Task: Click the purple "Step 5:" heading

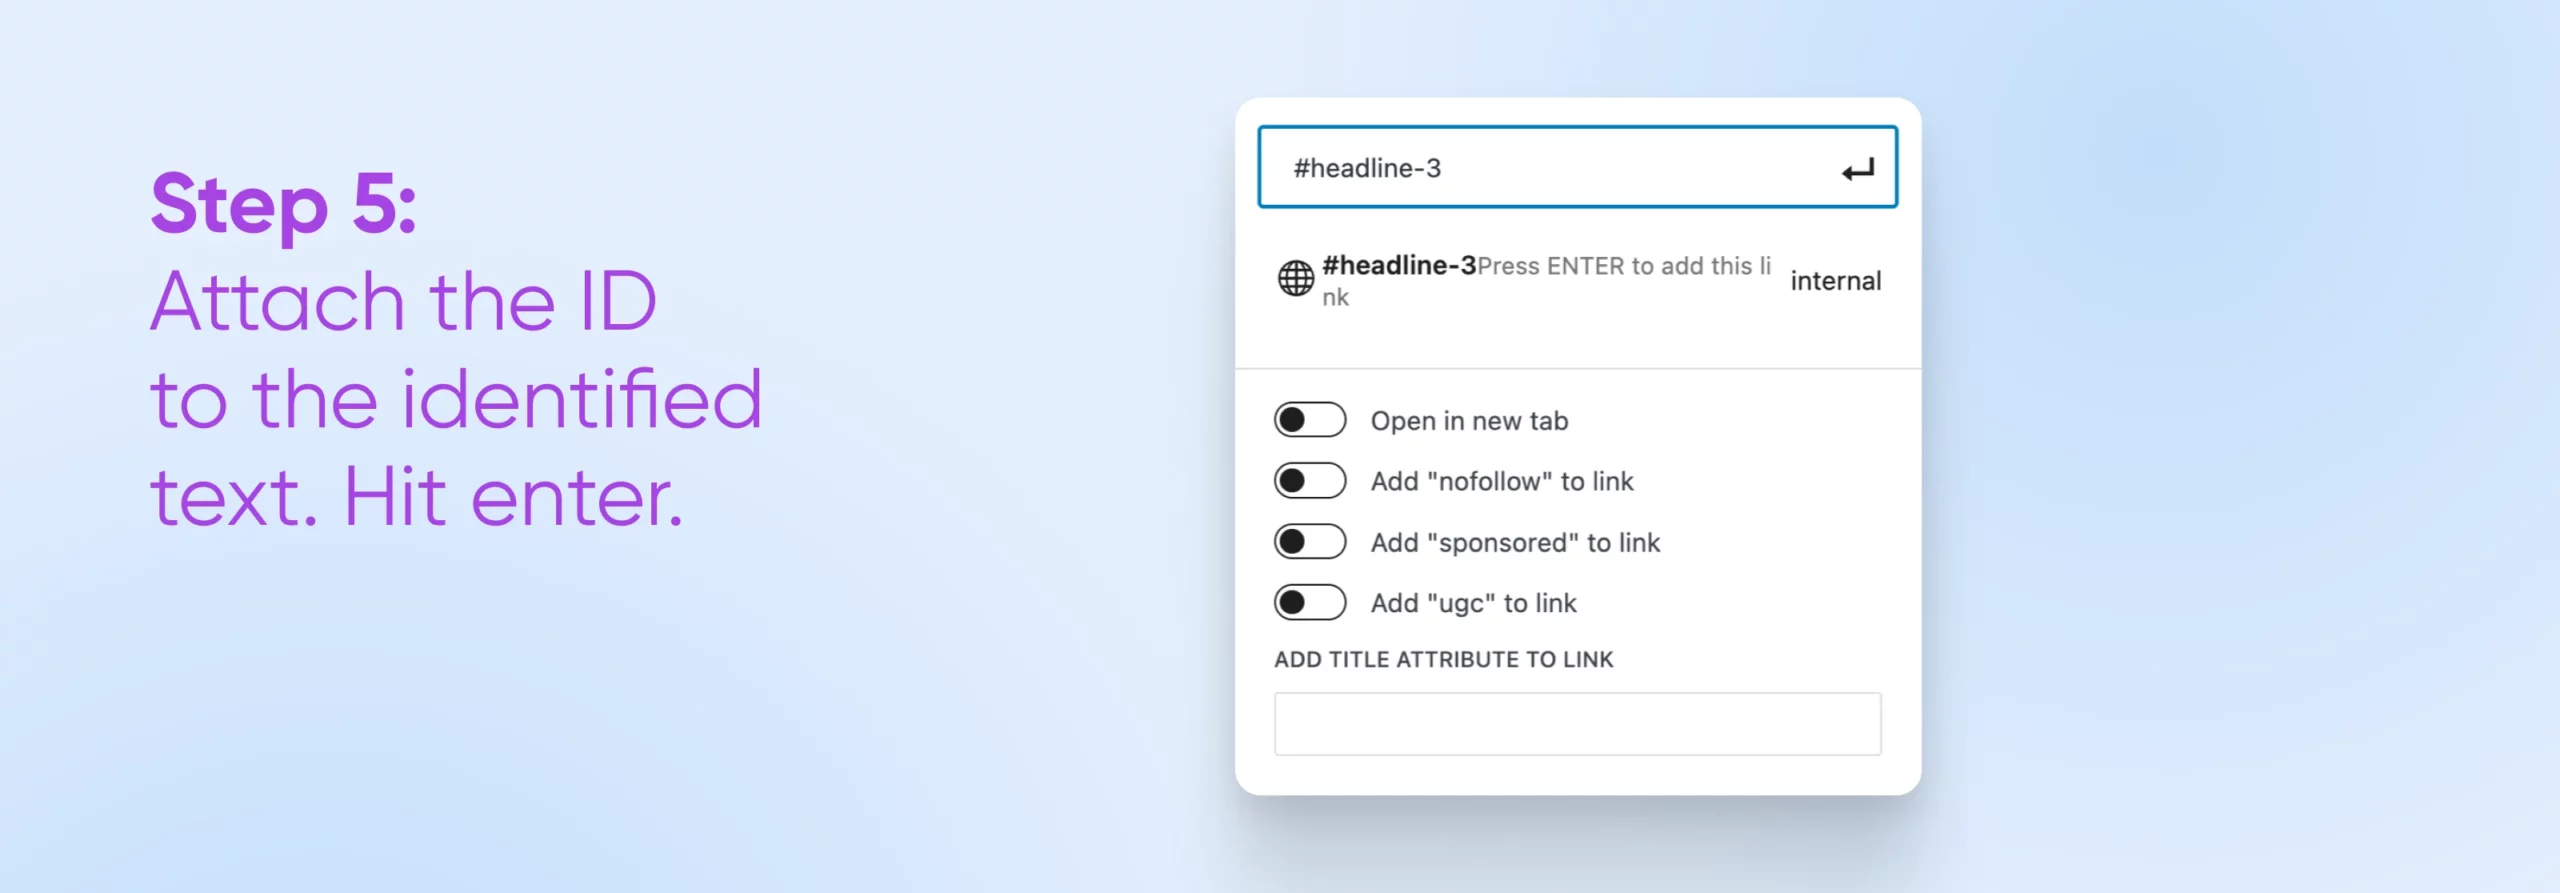Action: tap(283, 205)
